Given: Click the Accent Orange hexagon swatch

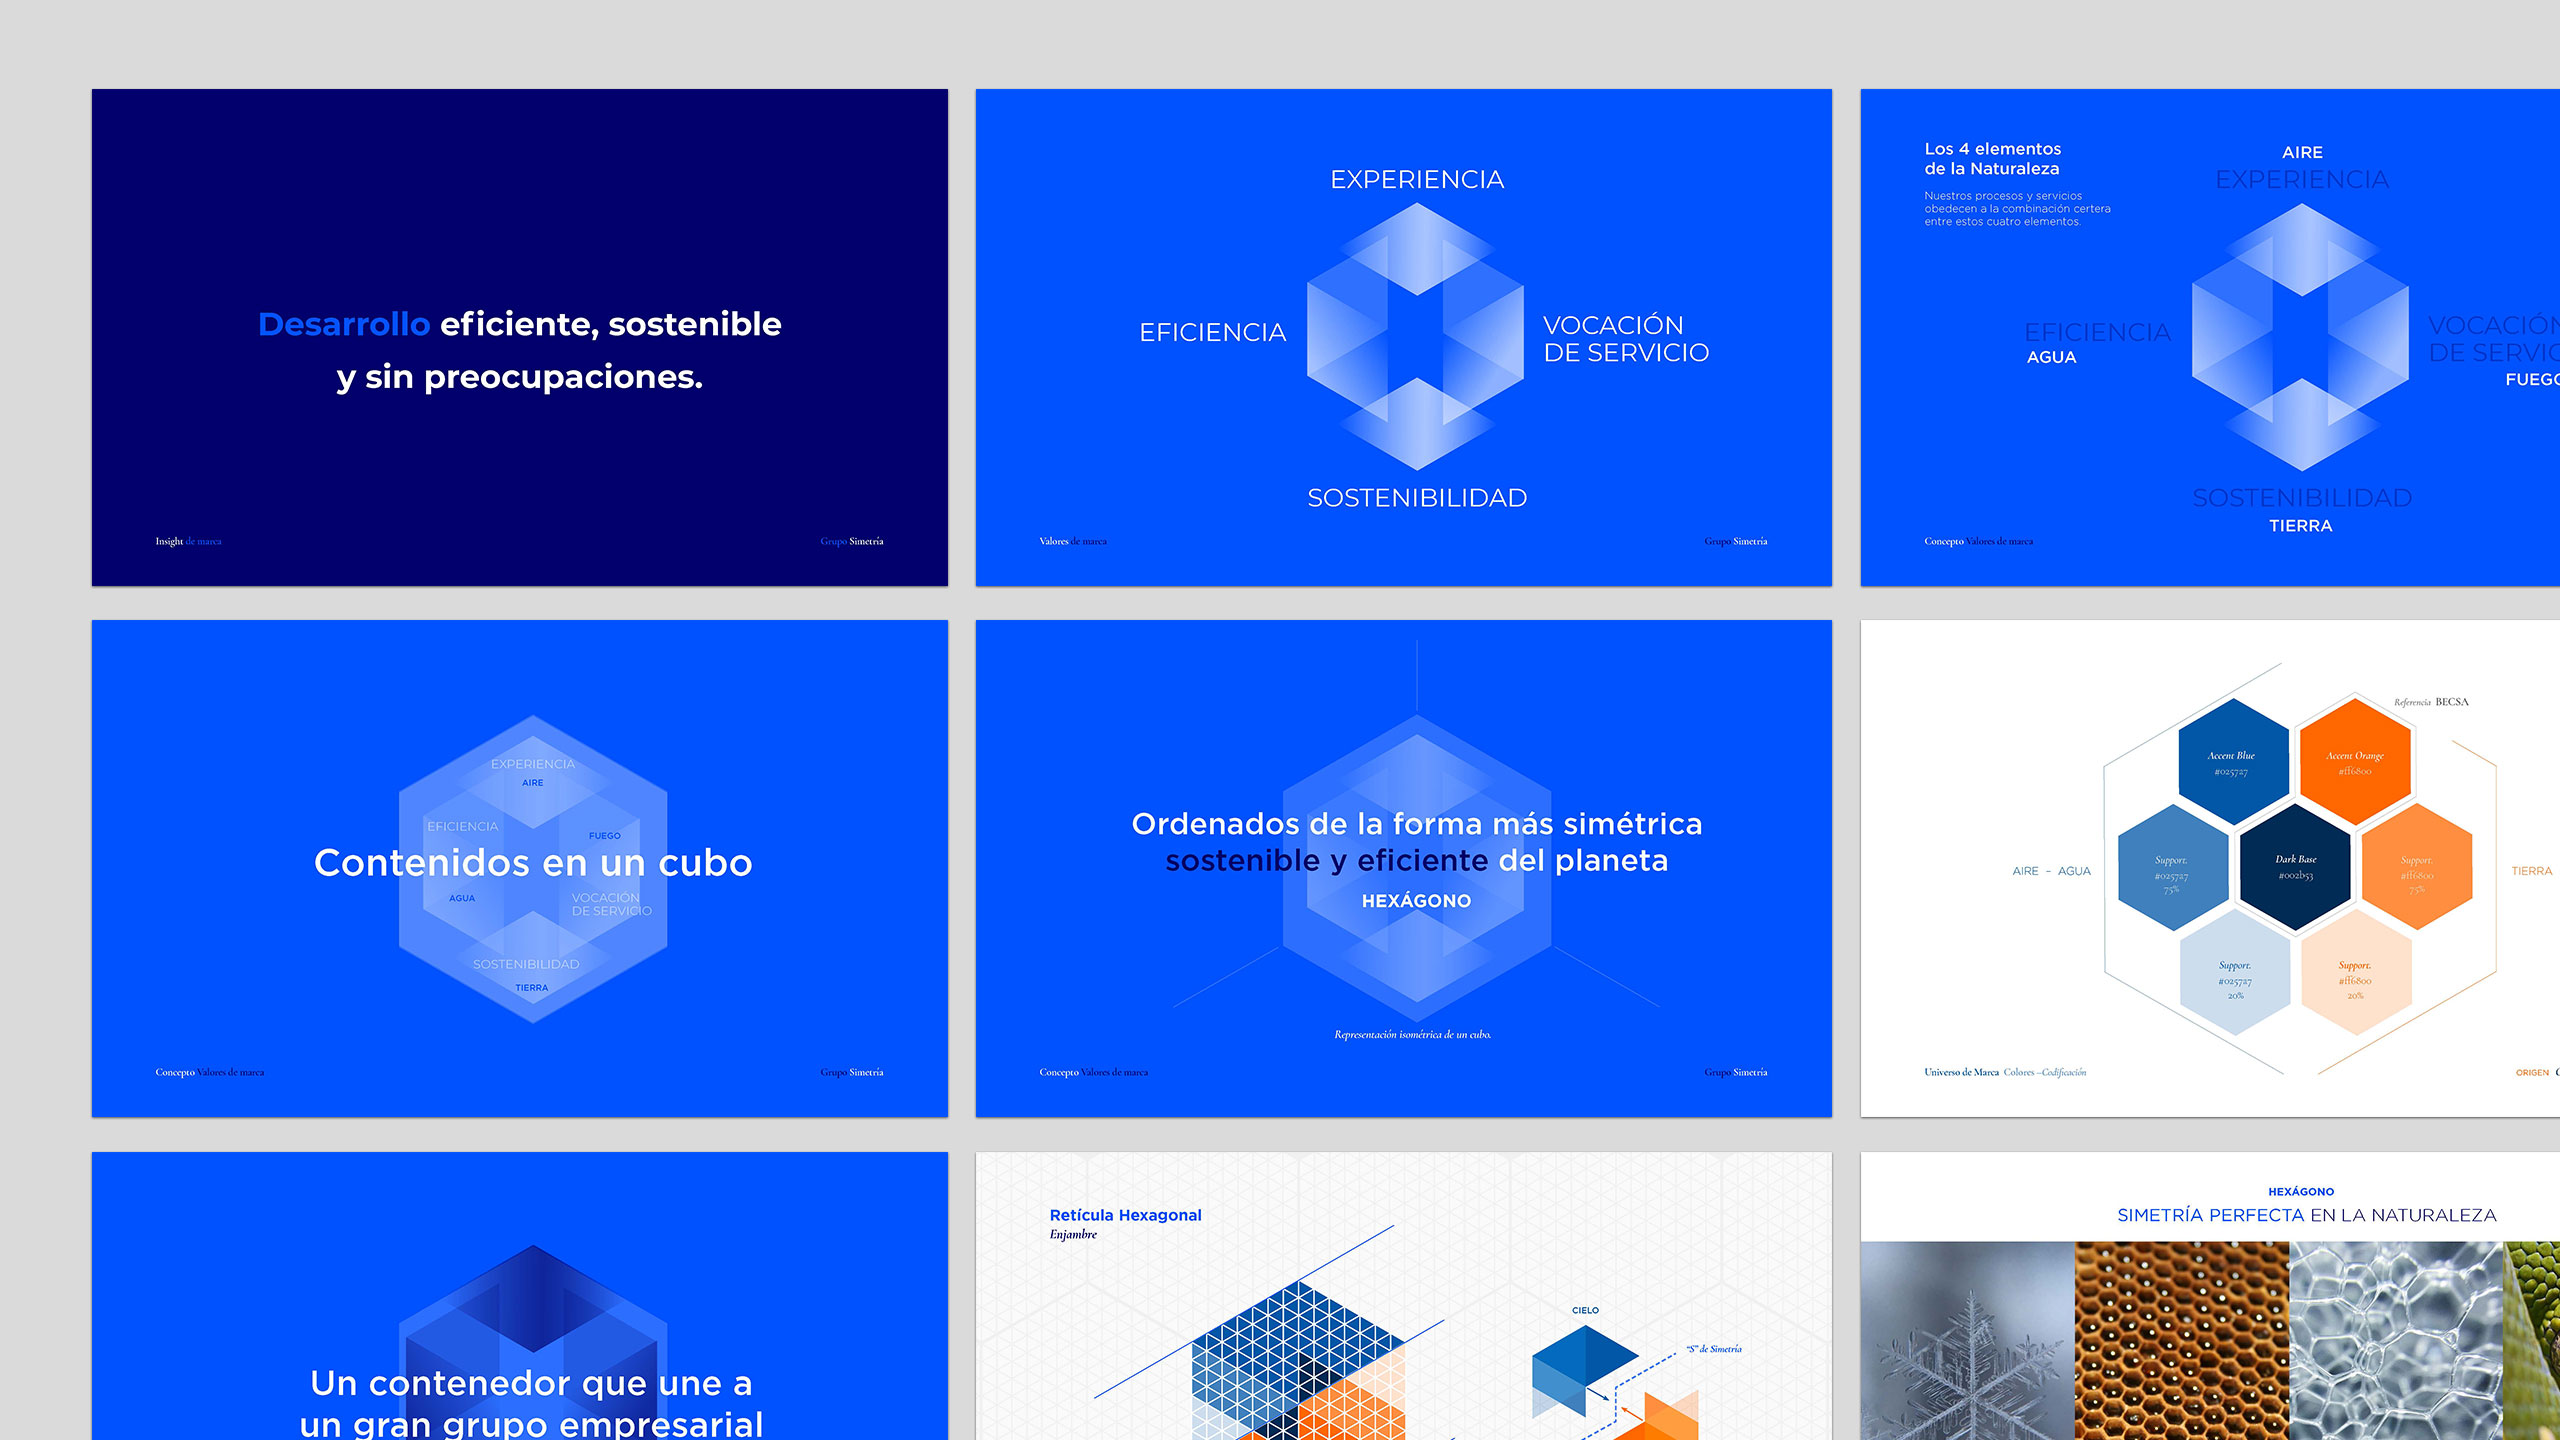Looking at the screenshot, I should (x=2355, y=762).
